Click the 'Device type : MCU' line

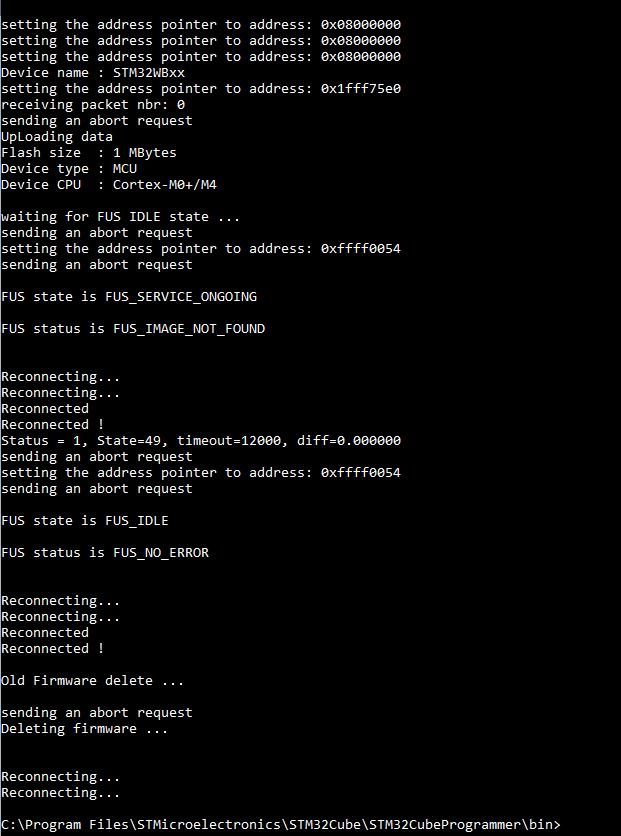tap(69, 168)
